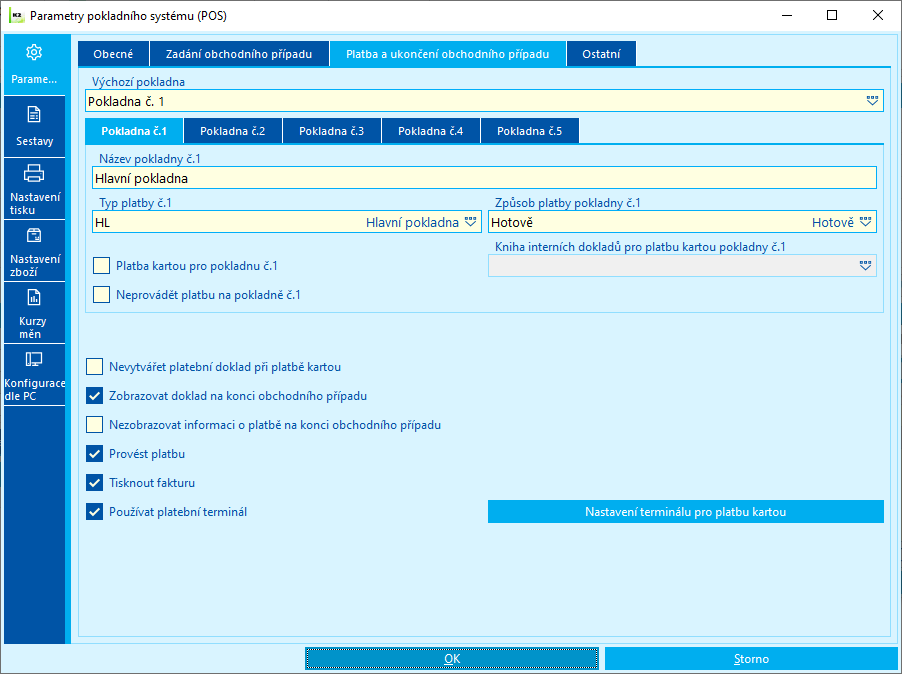Click the Hotově value in Způsob platby field

point(511,223)
